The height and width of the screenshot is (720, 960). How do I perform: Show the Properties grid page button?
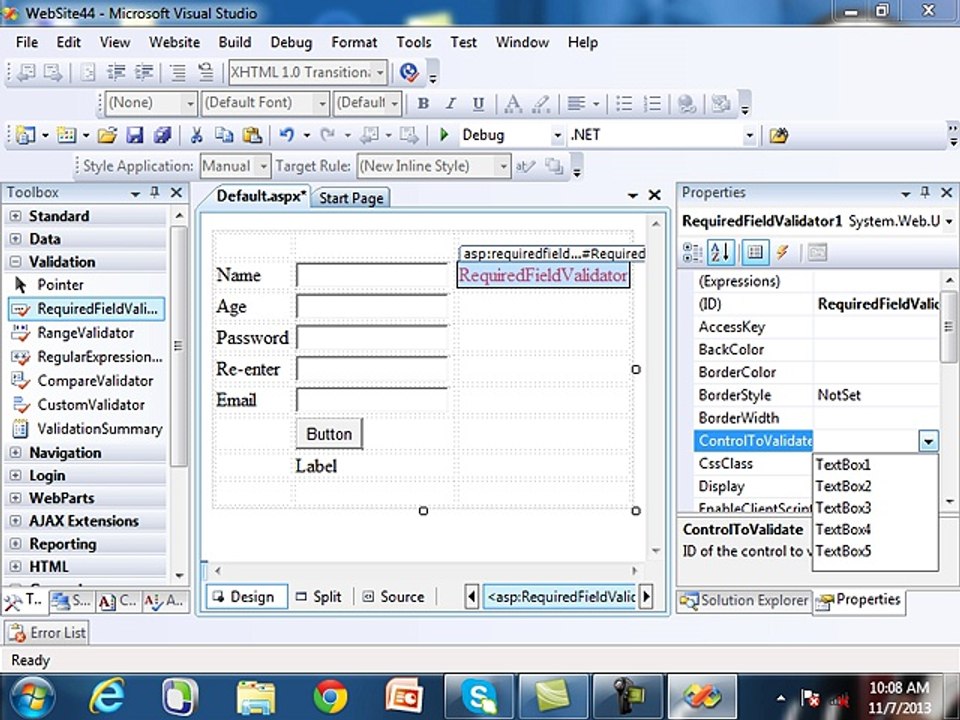pyautogui.click(x=755, y=252)
